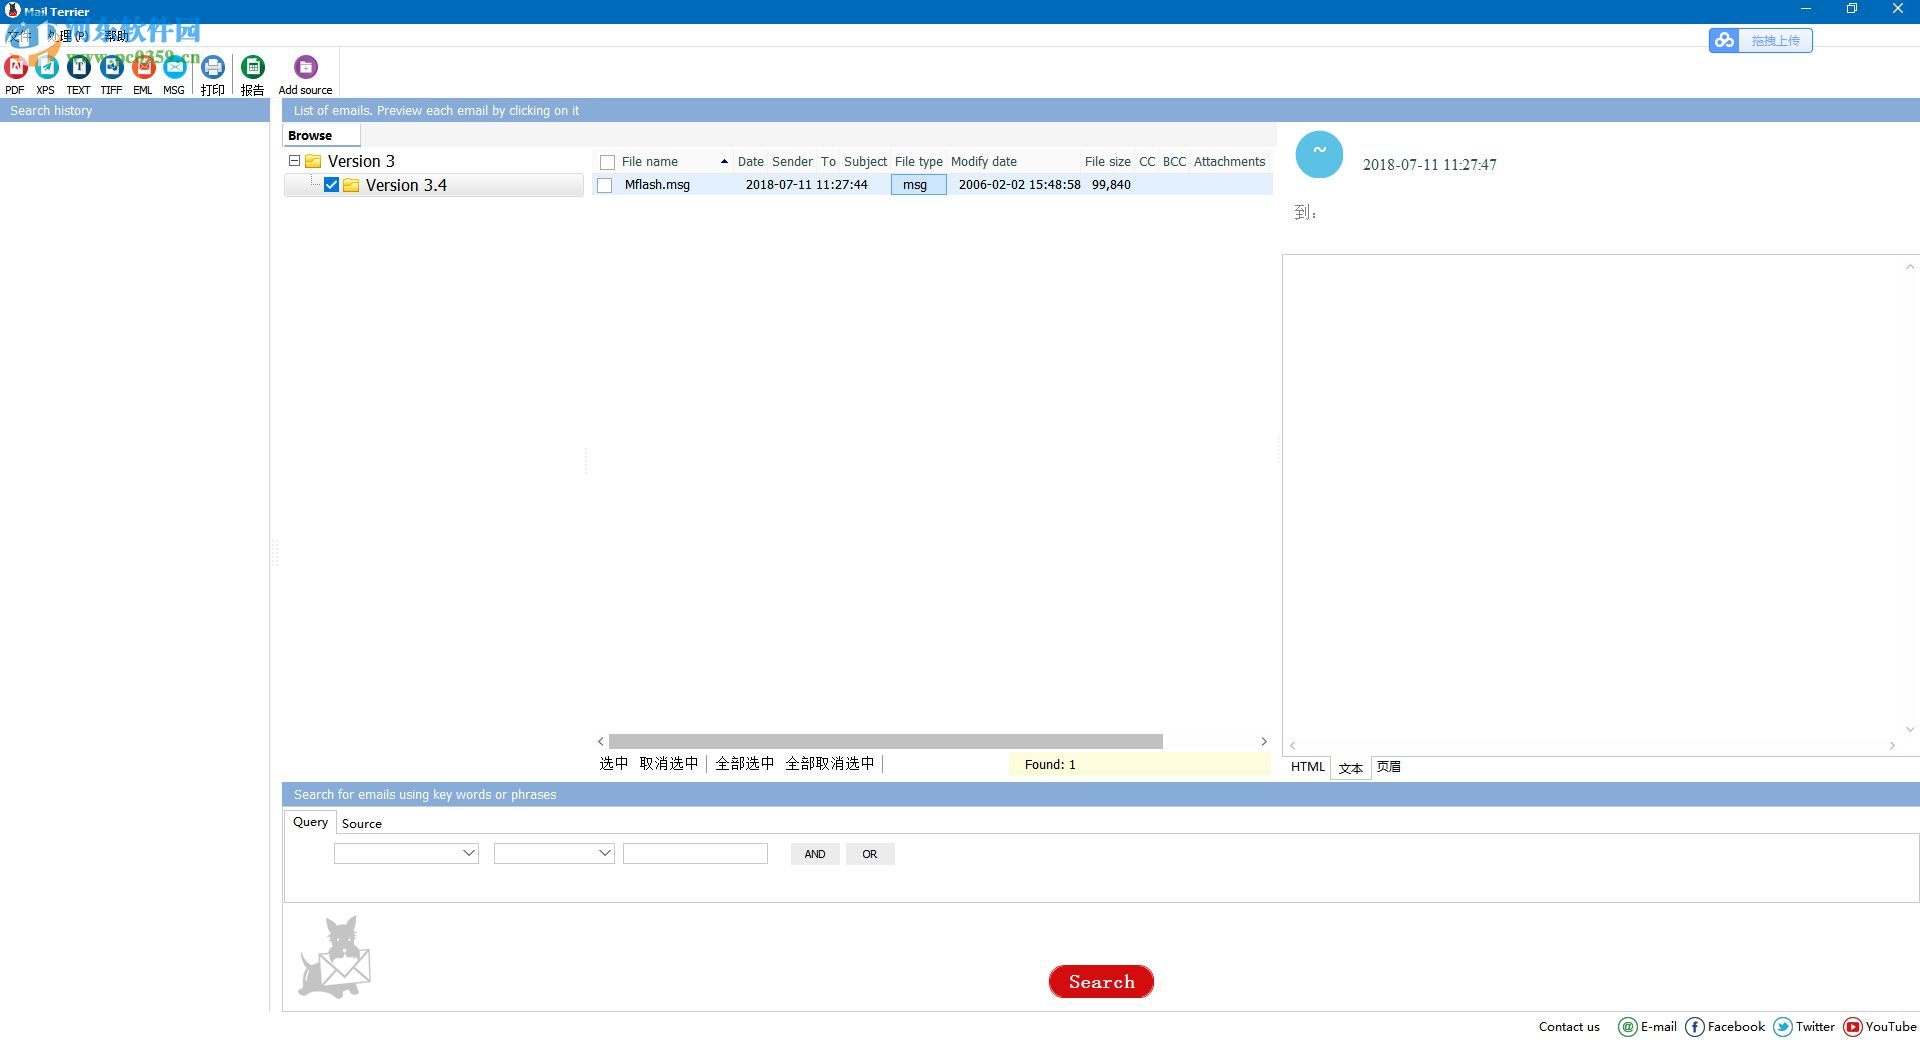Screen dimensions: 1920x1040
Task: Open the 帮助 menu
Action: [116, 36]
